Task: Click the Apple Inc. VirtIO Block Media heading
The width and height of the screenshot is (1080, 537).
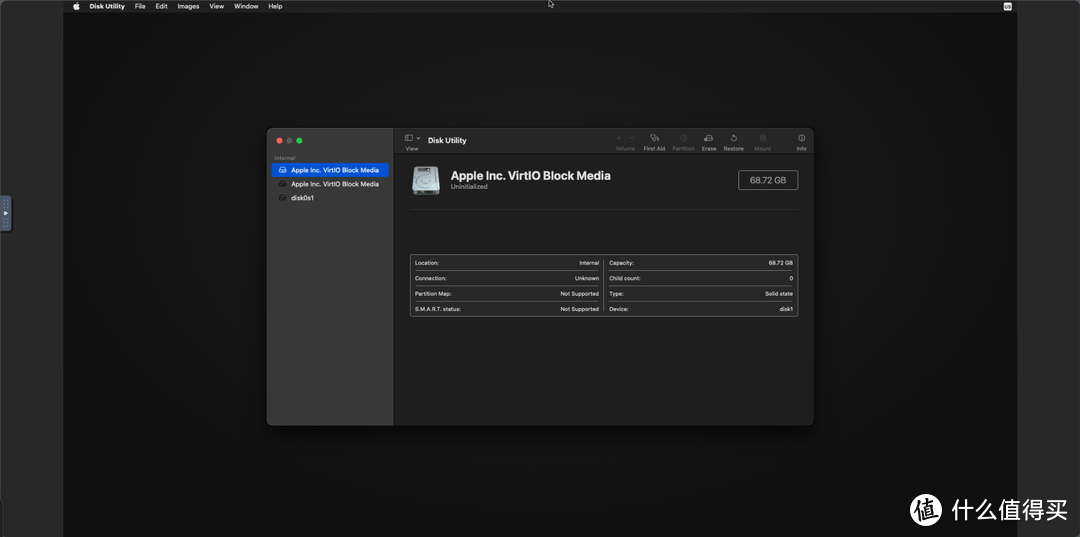Action: tap(530, 176)
